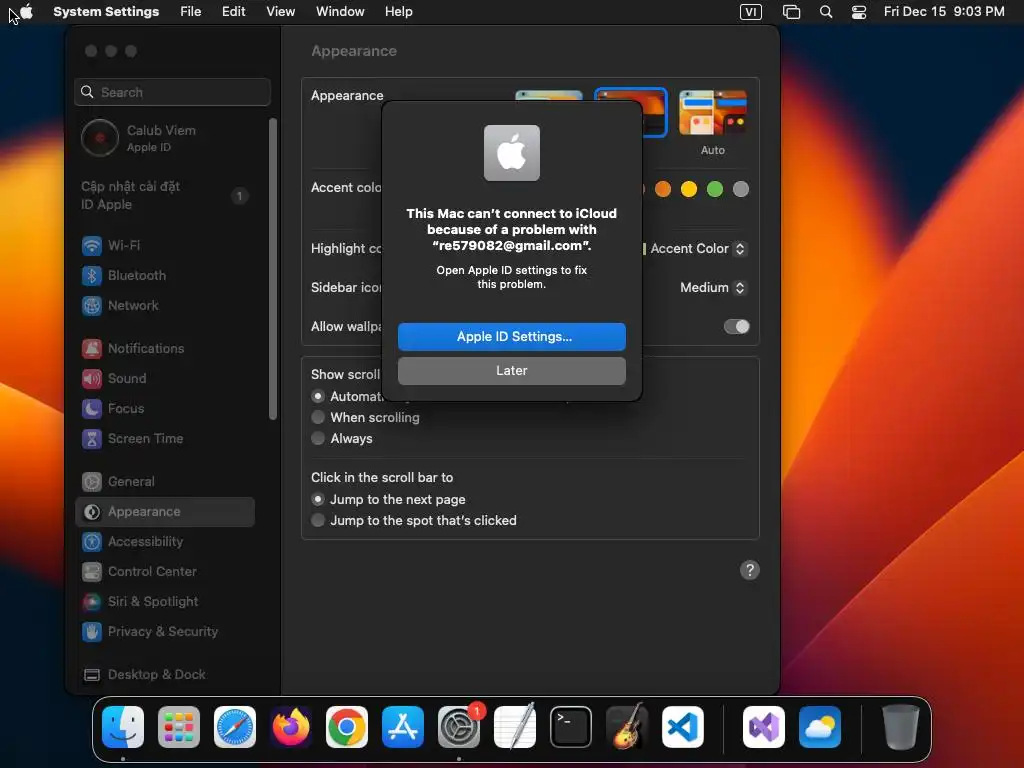1024x768 pixels.
Task: Toggle the Allow wallpaper tinting switch
Action: click(737, 327)
